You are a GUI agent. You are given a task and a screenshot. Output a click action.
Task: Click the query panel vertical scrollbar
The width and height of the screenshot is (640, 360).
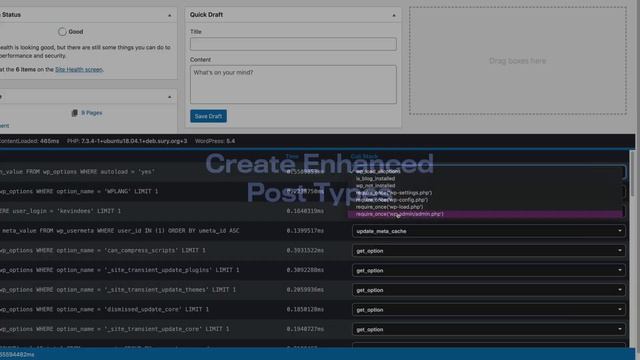[632, 173]
